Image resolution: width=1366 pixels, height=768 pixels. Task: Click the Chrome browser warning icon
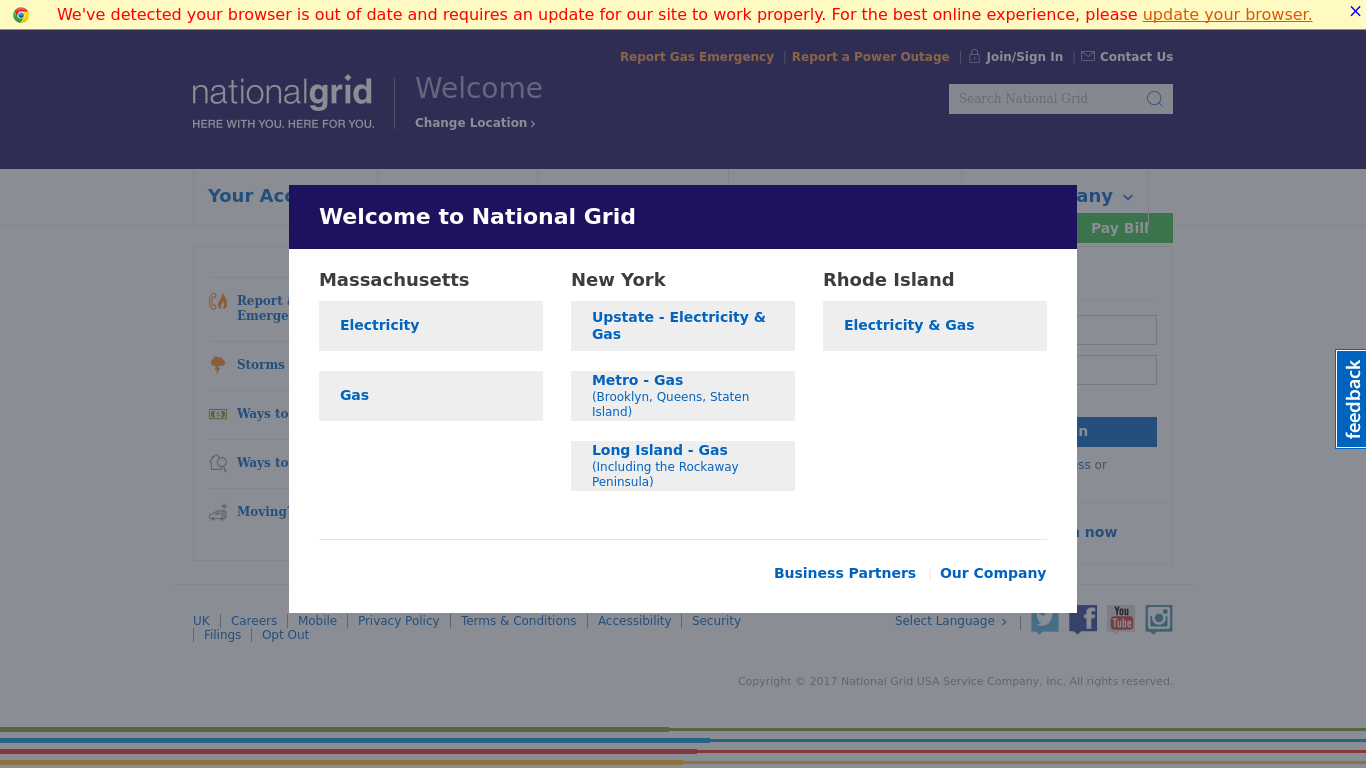(x=21, y=15)
